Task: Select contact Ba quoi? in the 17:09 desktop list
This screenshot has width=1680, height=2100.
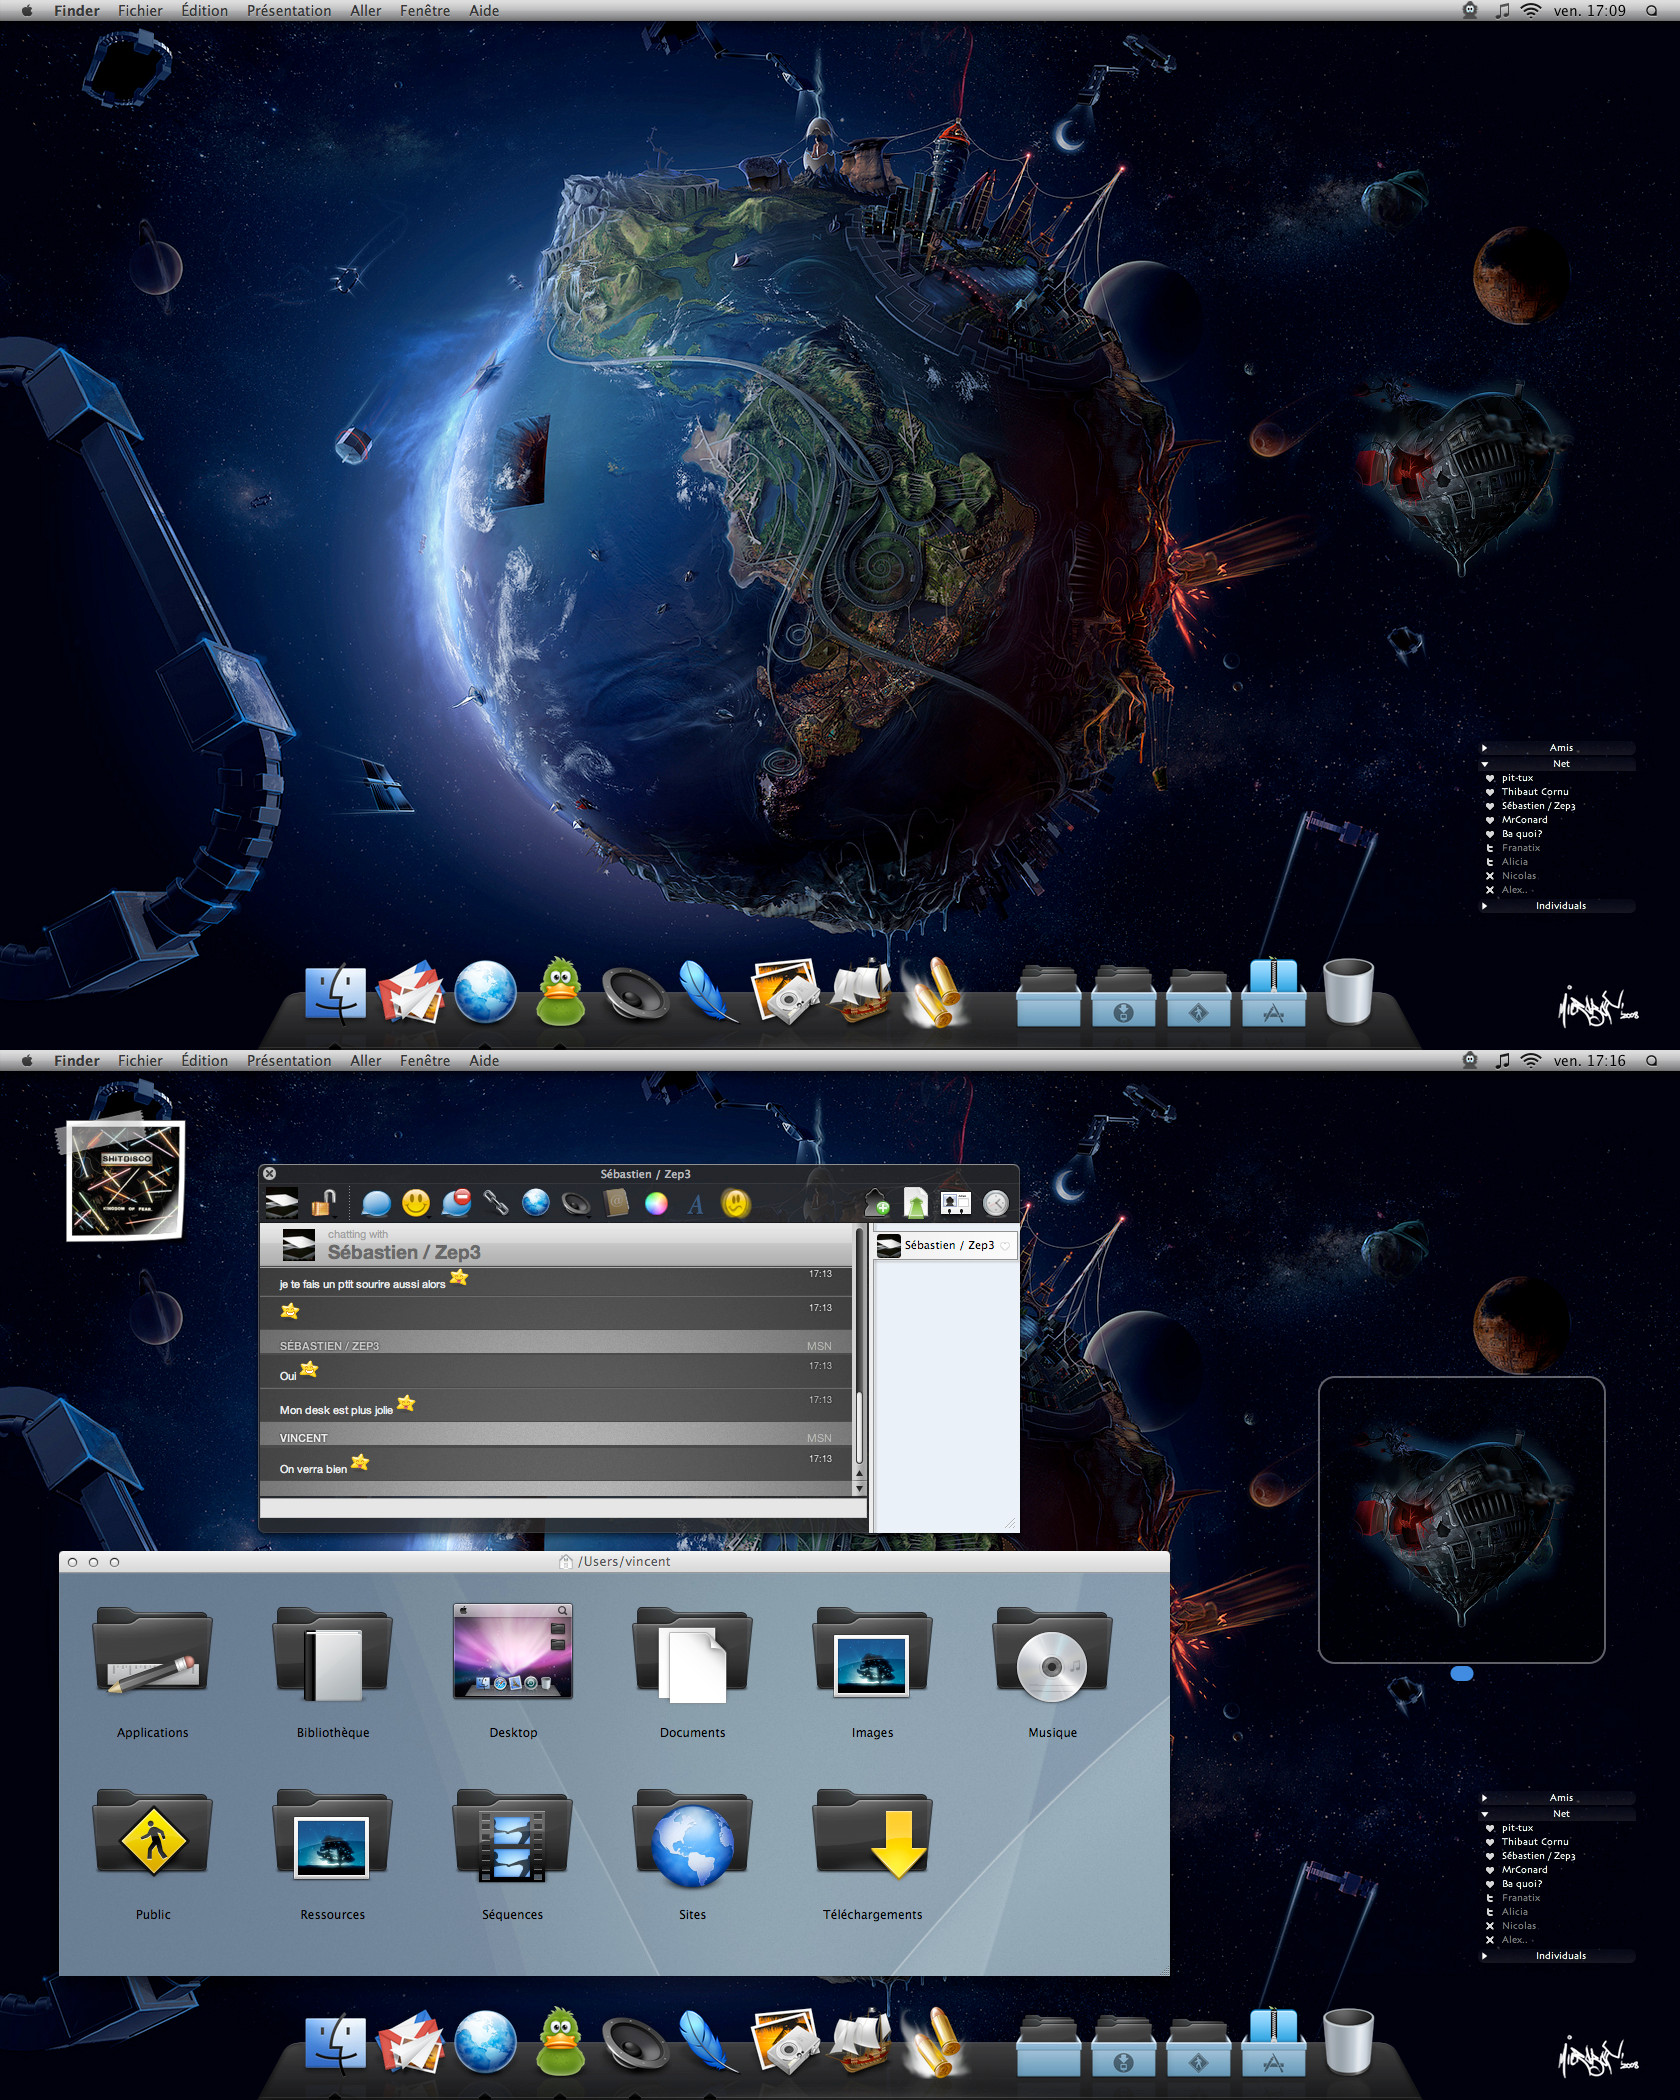Action: point(1521,833)
